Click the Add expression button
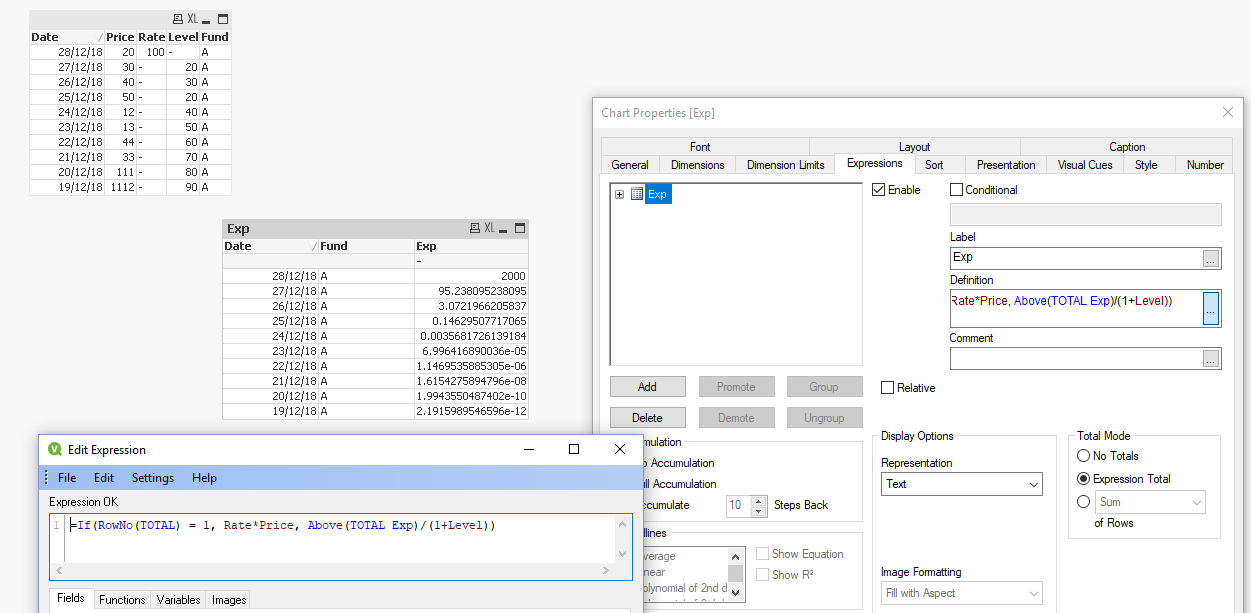 pyautogui.click(x=647, y=387)
